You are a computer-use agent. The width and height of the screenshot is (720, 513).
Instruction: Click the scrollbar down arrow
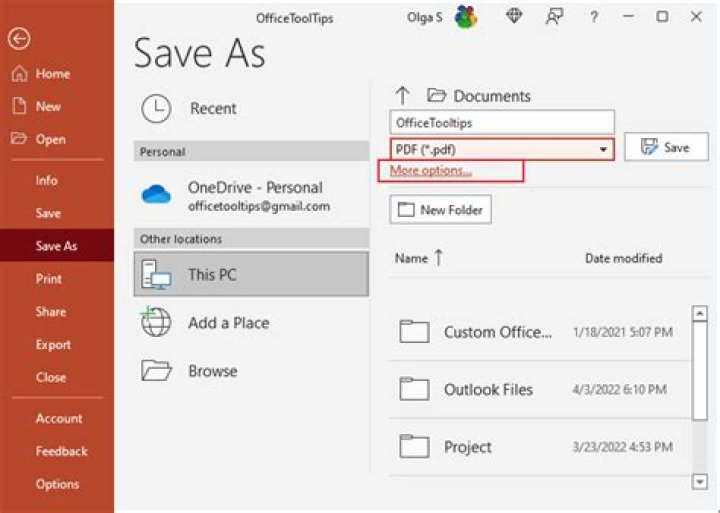699,482
